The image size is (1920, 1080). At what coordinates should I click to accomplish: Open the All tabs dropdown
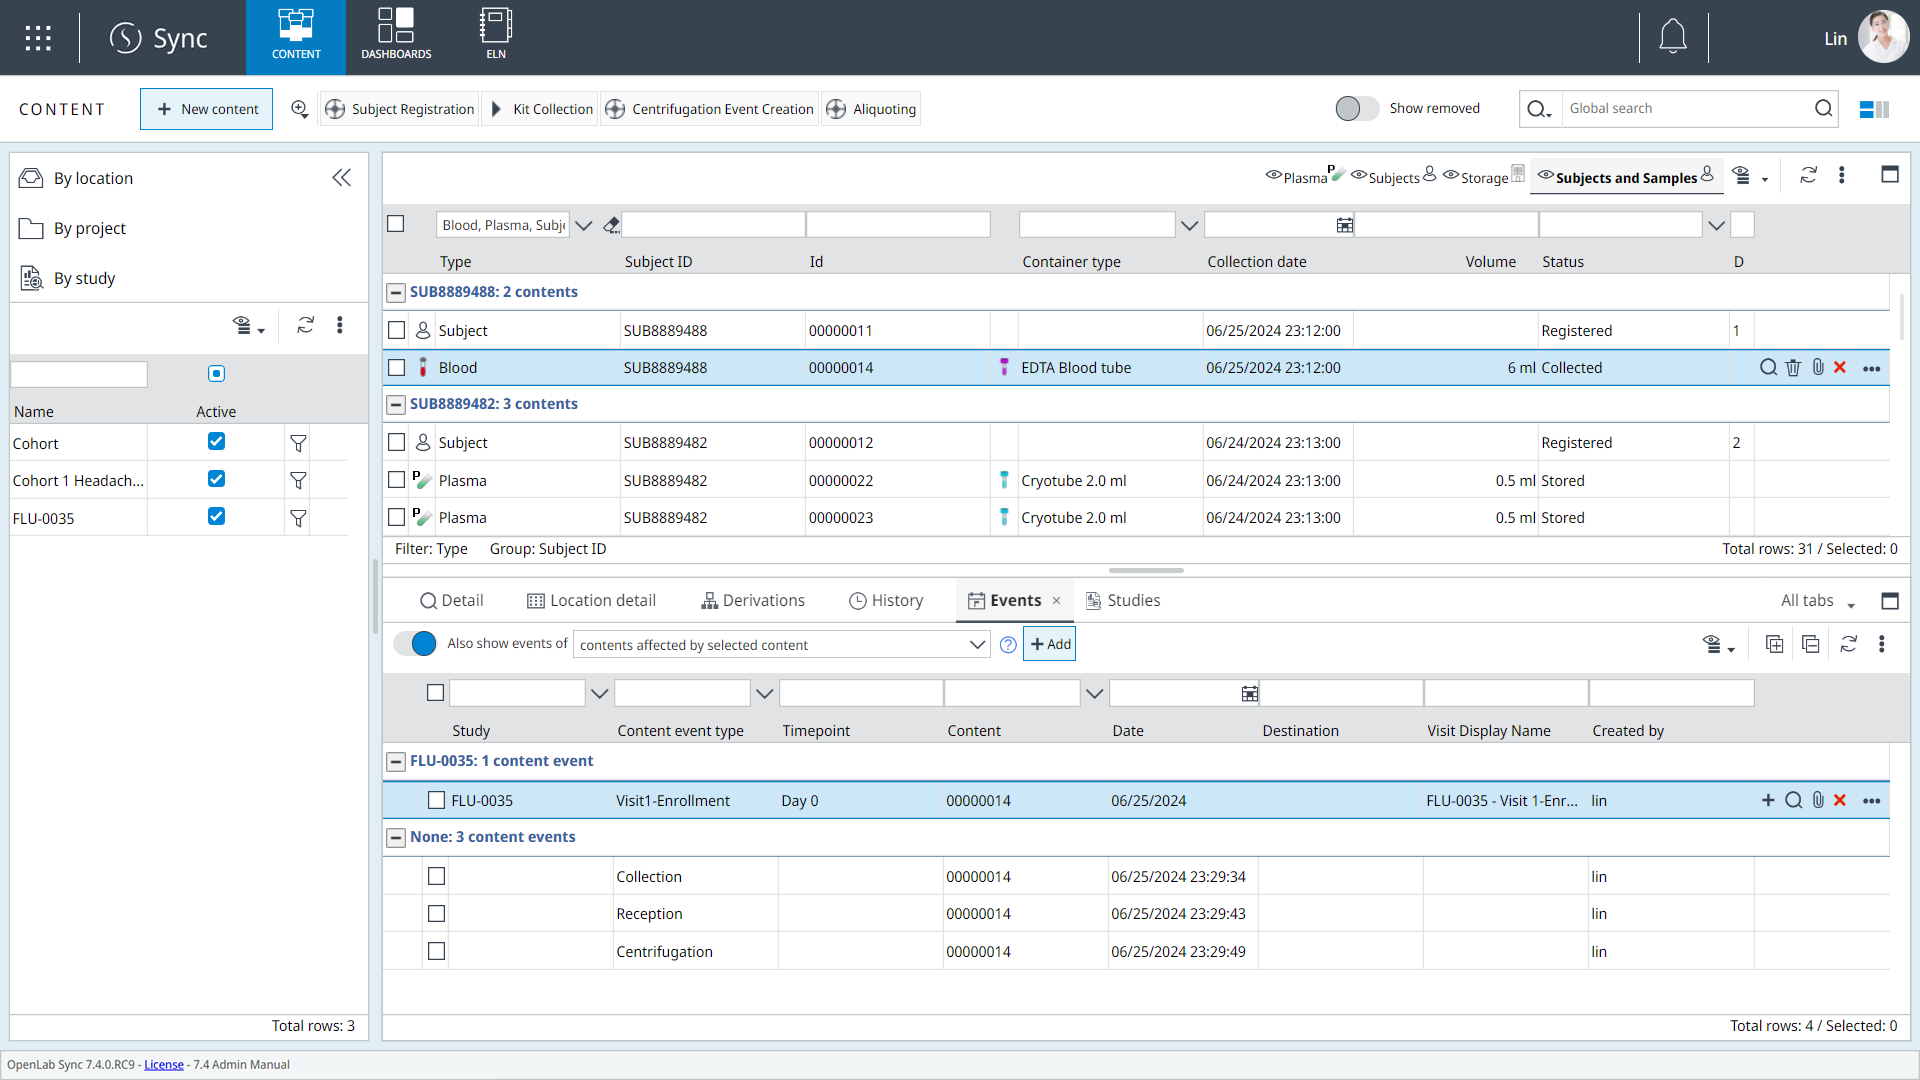click(x=1817, y=601)
